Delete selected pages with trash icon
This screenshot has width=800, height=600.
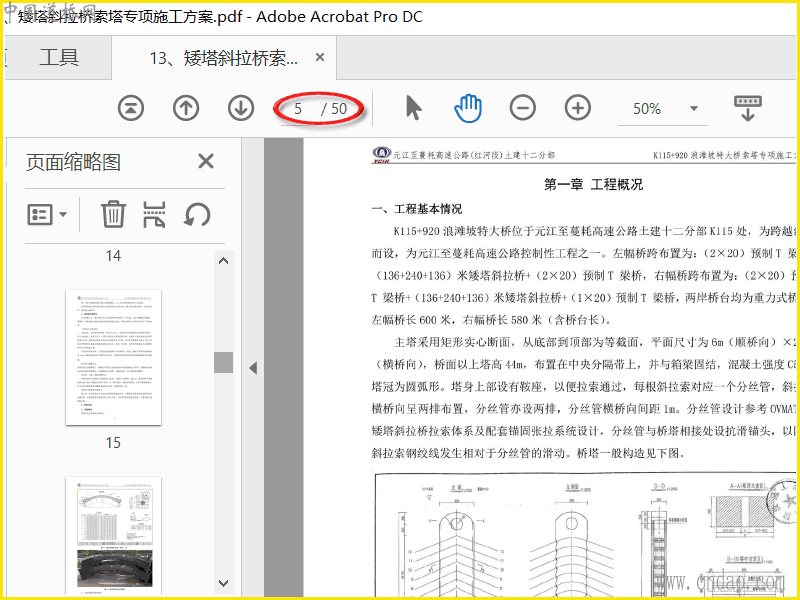click(x=113, y=214)
